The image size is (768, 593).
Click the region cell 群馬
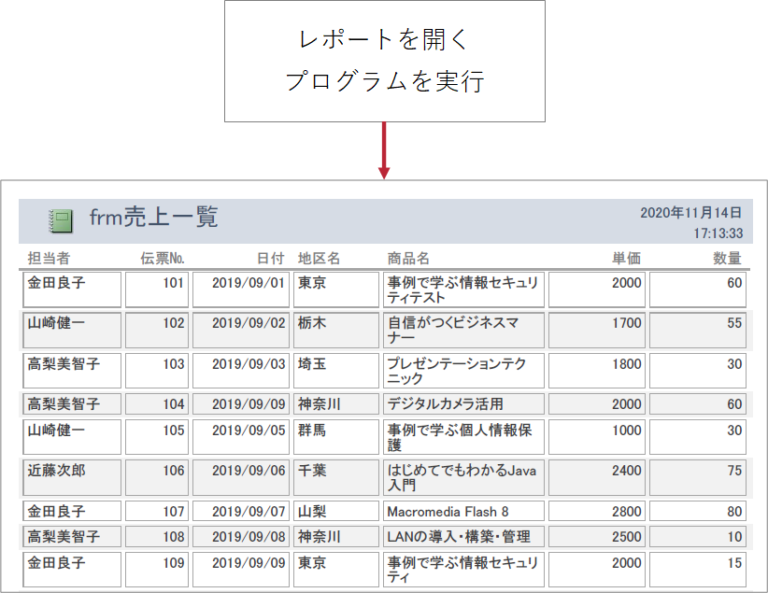(336, 437)
